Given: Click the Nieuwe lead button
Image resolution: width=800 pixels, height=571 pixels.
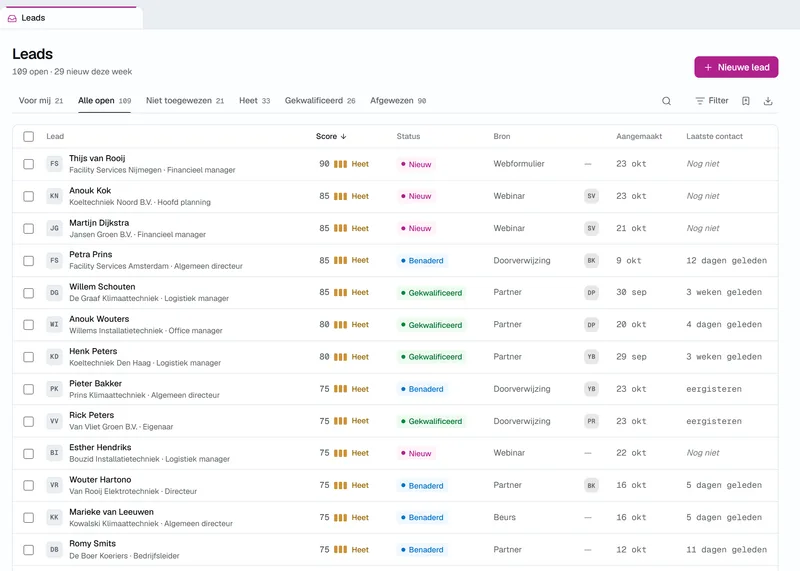Looking at the screenshot, I should (736, 67).
